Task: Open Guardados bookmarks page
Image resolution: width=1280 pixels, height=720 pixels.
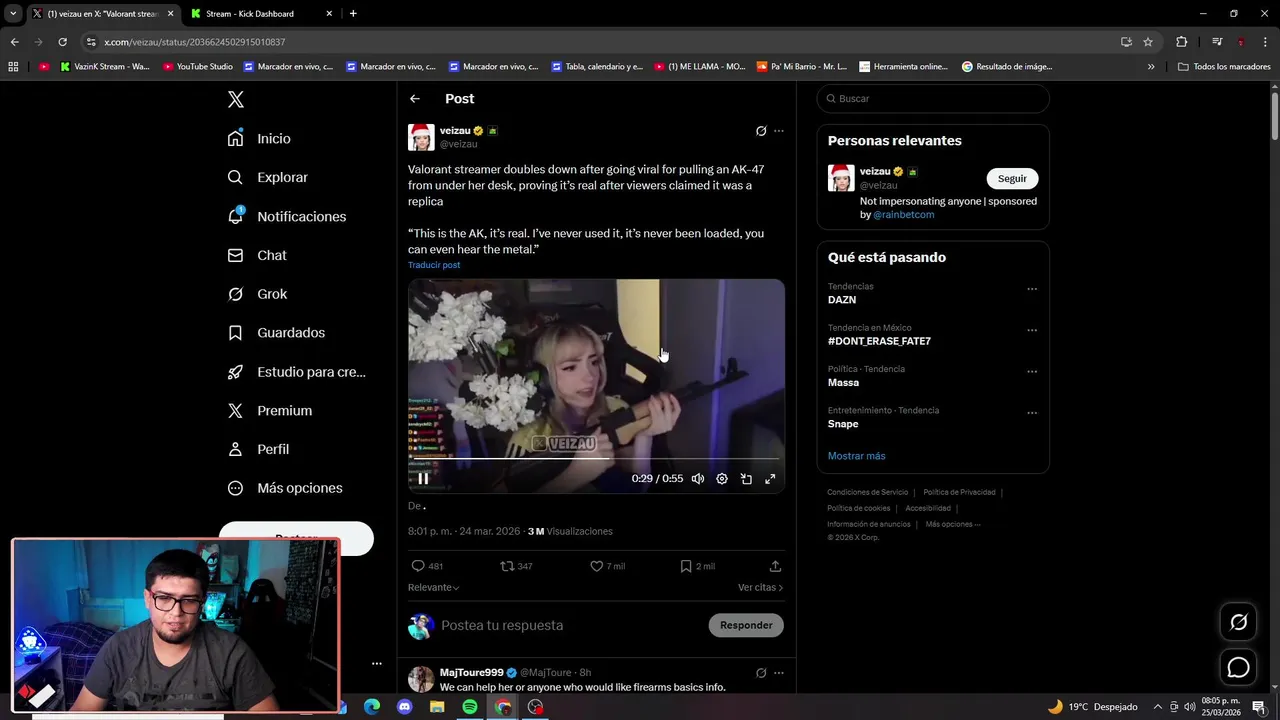Action: pyautogui.click(x=276, y=333)
